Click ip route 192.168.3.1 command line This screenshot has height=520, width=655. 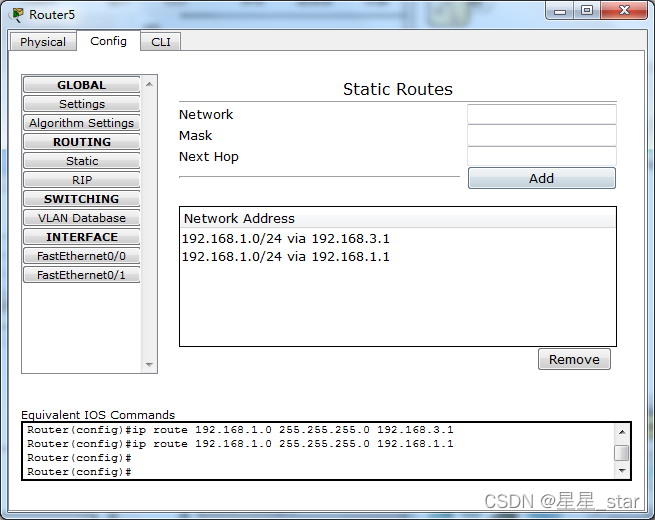240,430
